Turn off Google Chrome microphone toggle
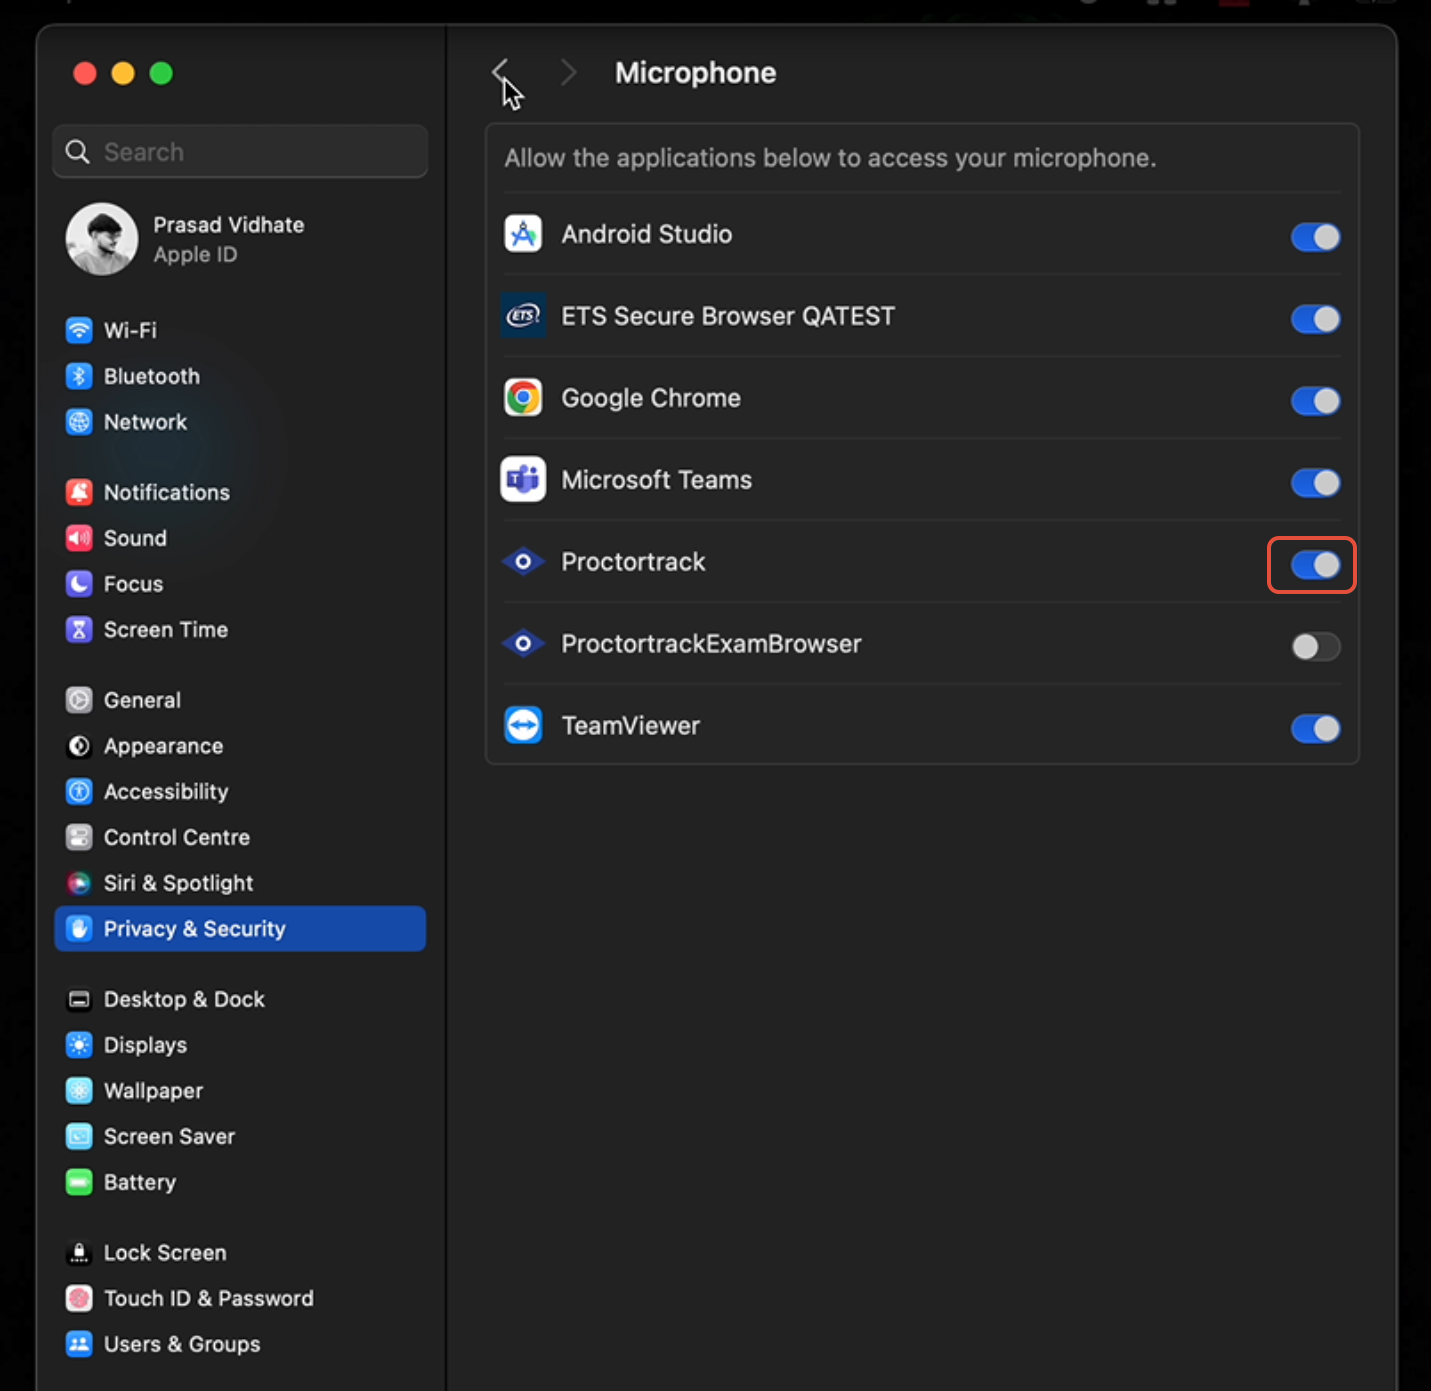1431x1391 pixels. (x=1315, y=401)
